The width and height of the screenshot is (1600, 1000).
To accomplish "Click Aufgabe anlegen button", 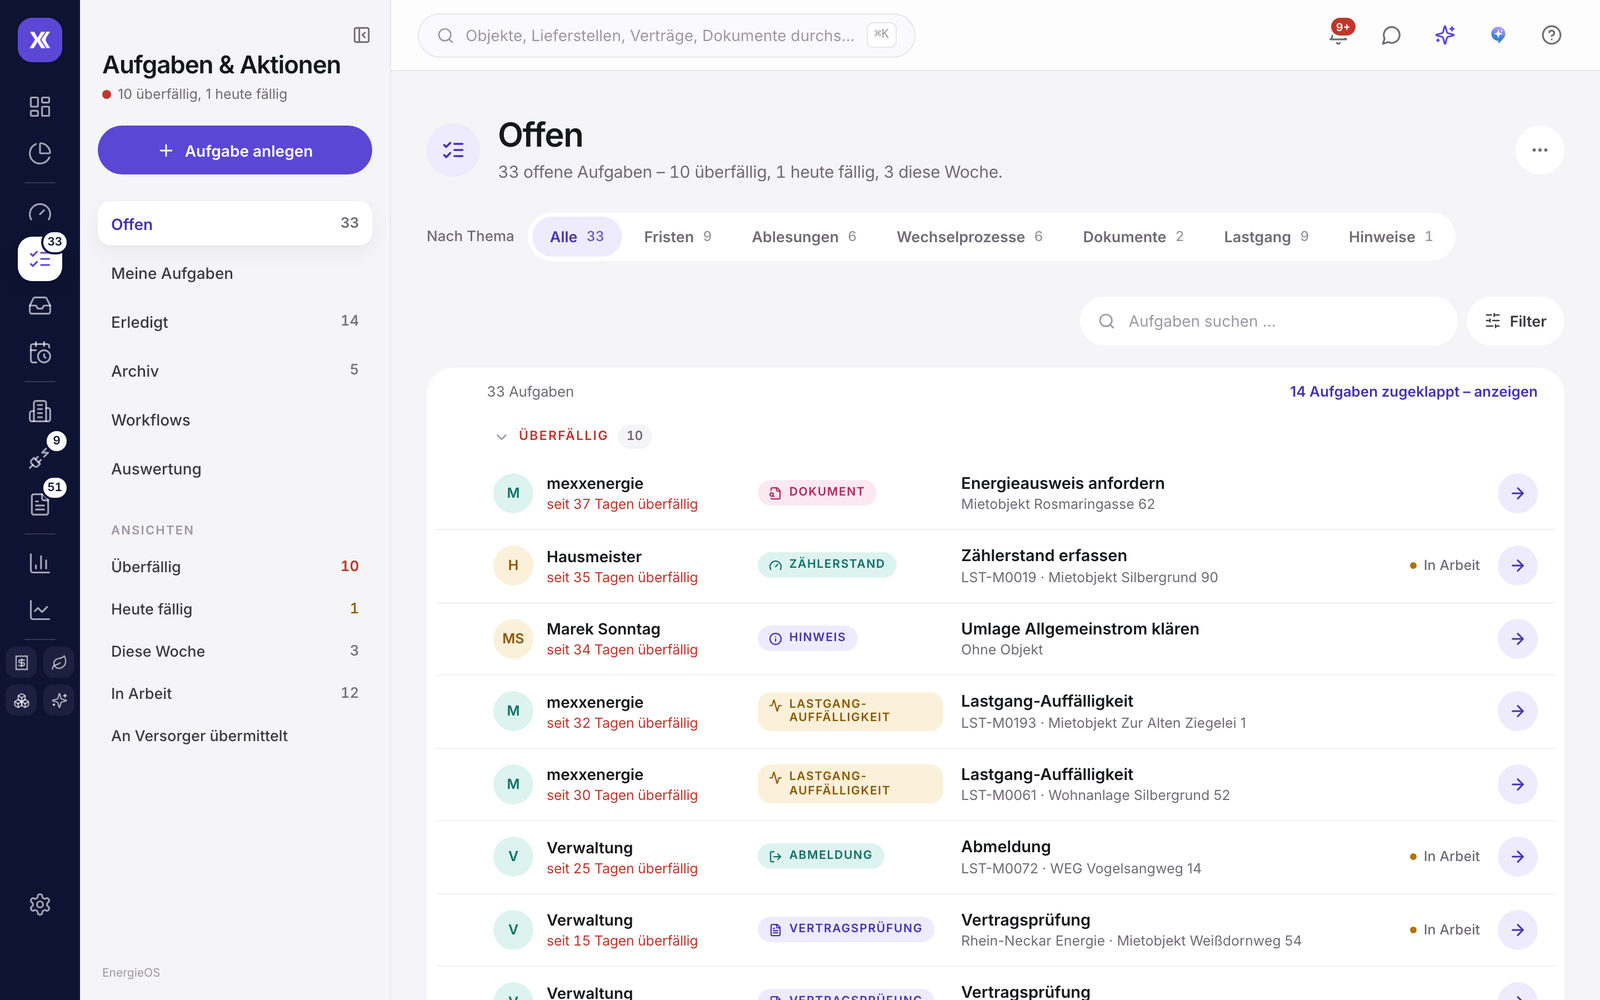I will click(235, 150).
